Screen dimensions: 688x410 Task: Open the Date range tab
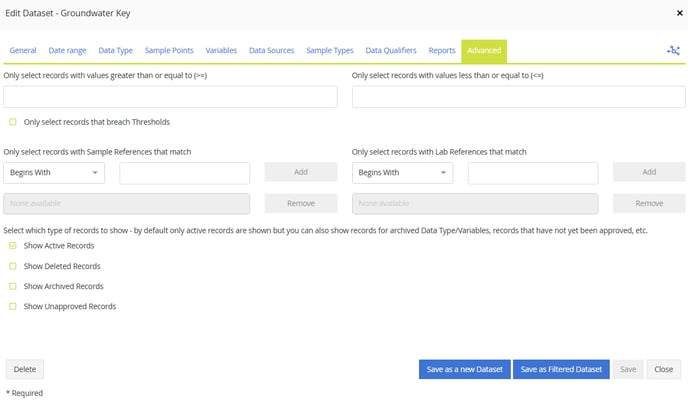click(x=67, y=50)
